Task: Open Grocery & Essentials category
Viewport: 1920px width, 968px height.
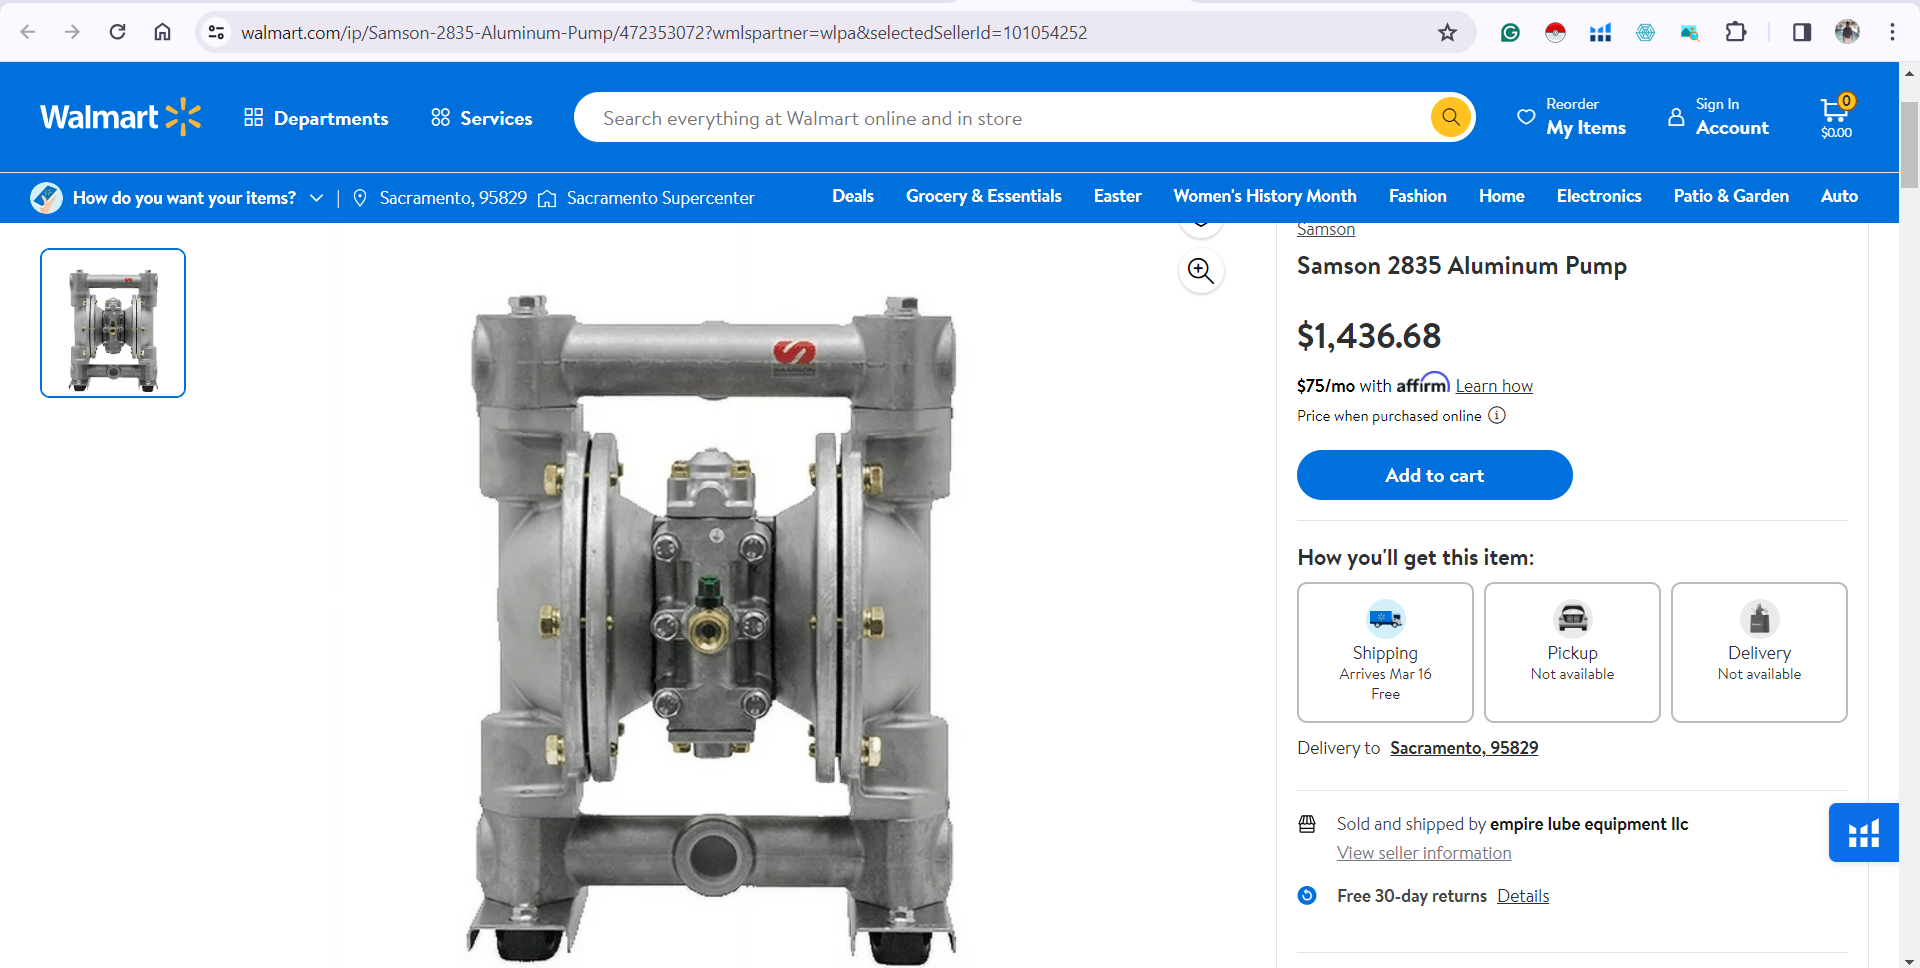Action: tap(984, 196)
